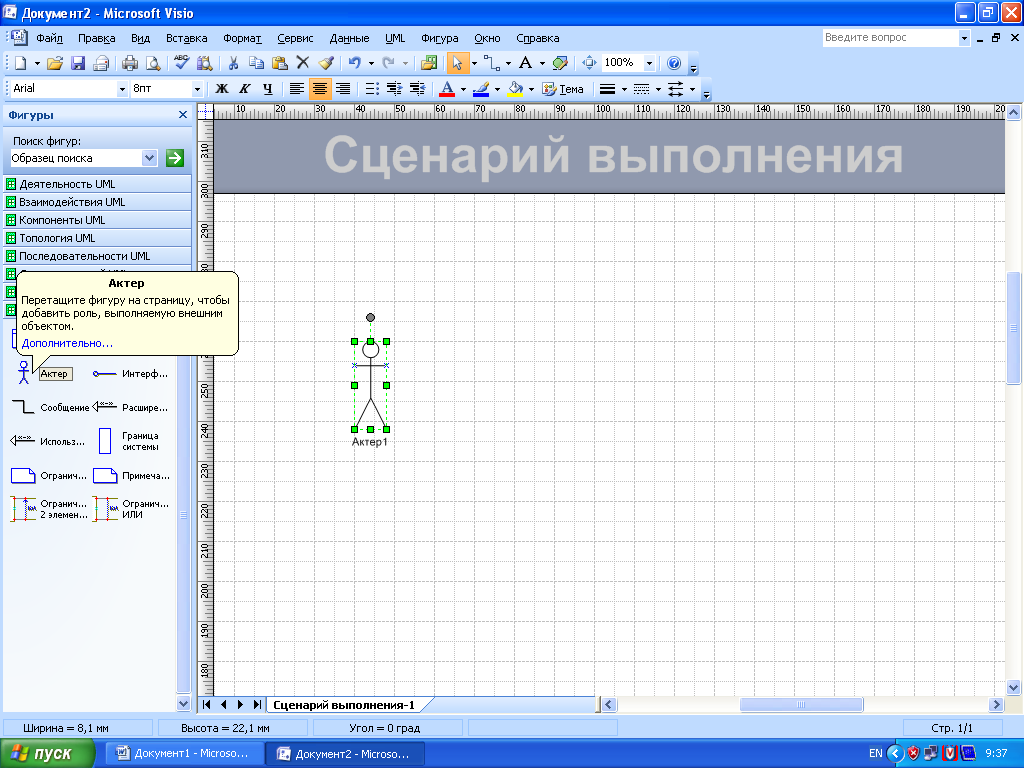
Task: Expand the font color dropdown arrow
Action: pyautogui.click(x=463, y=89)
